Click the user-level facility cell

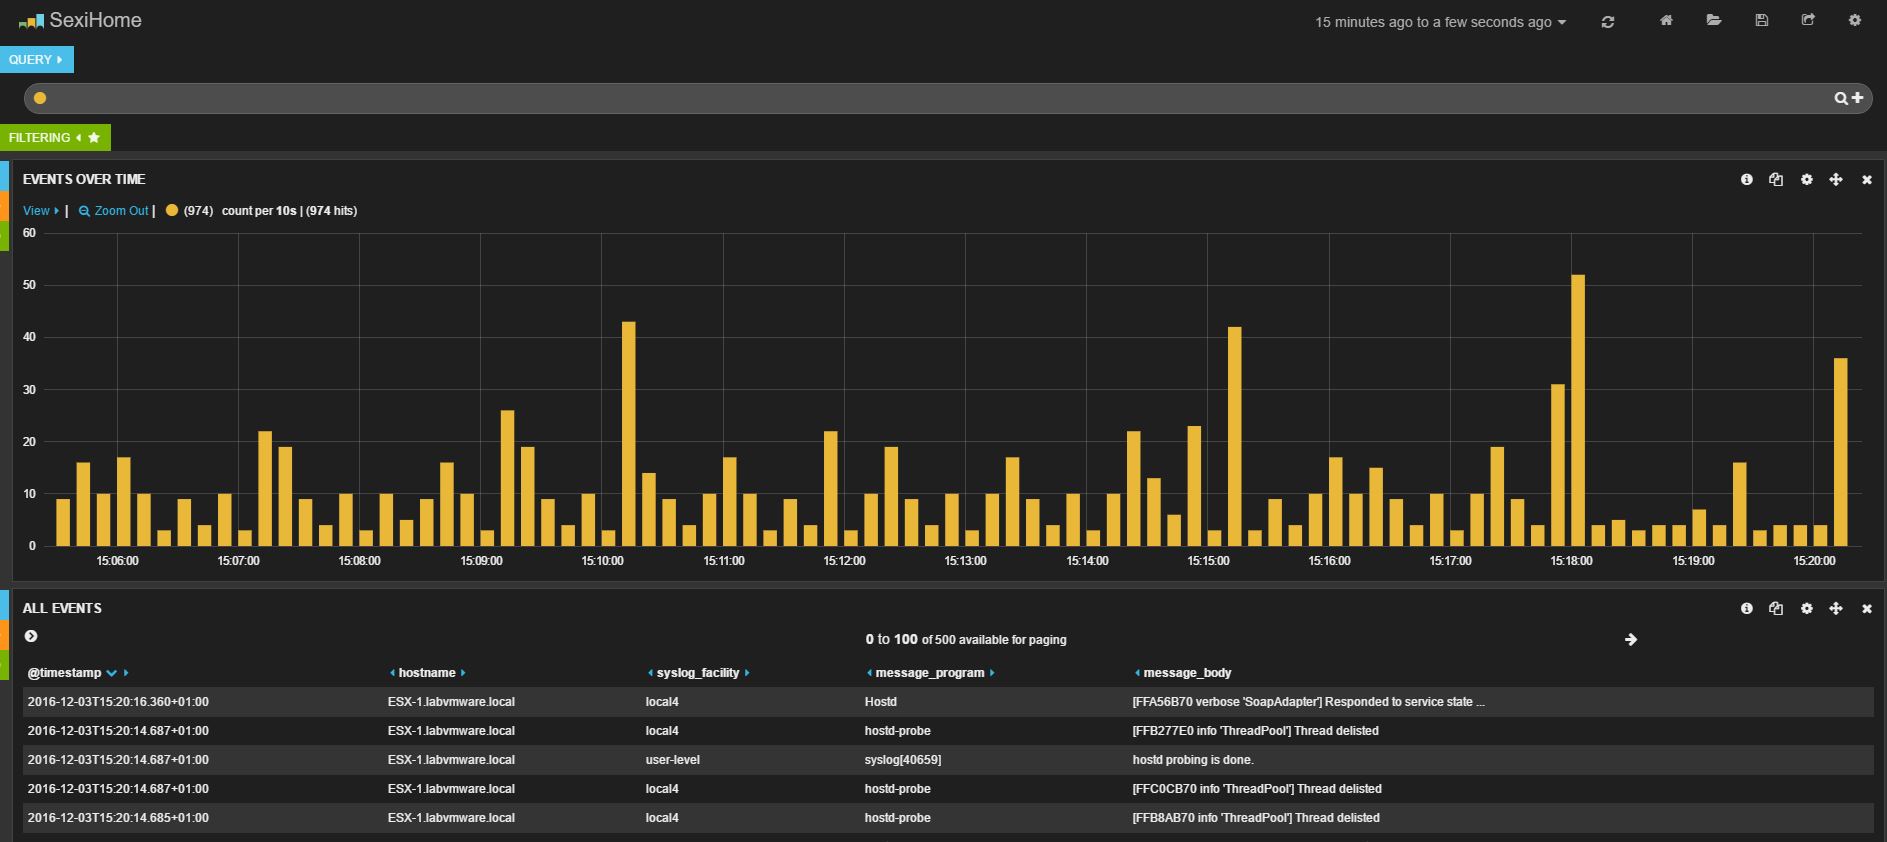click(673, 760)
